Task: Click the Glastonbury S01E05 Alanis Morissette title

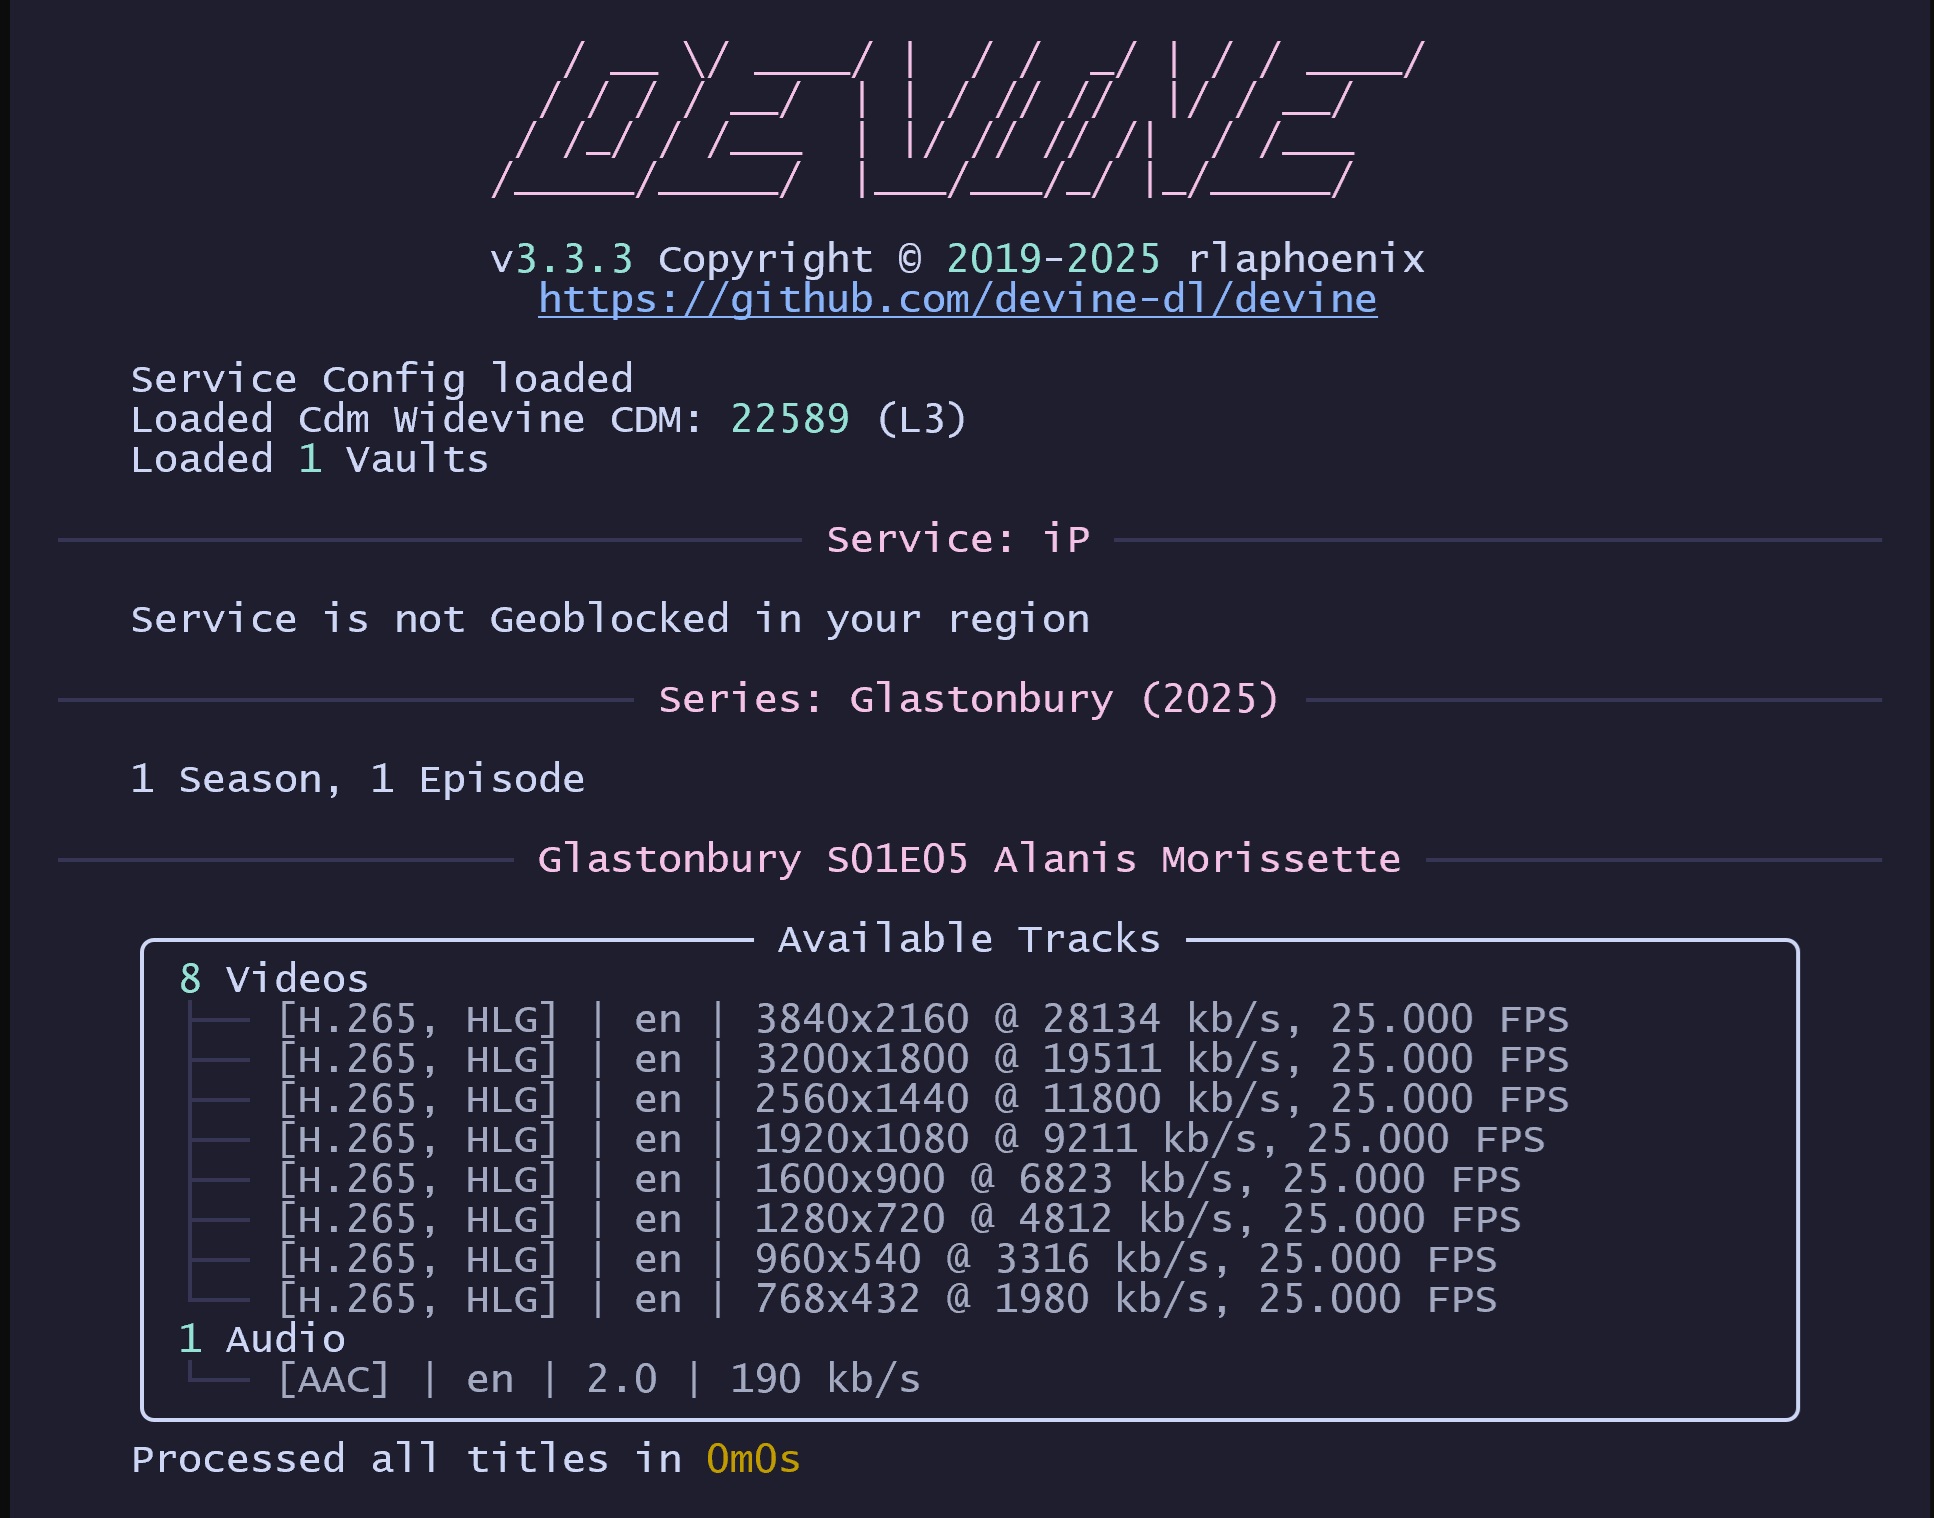Action: pyautogui.click(x=968, y=859)
